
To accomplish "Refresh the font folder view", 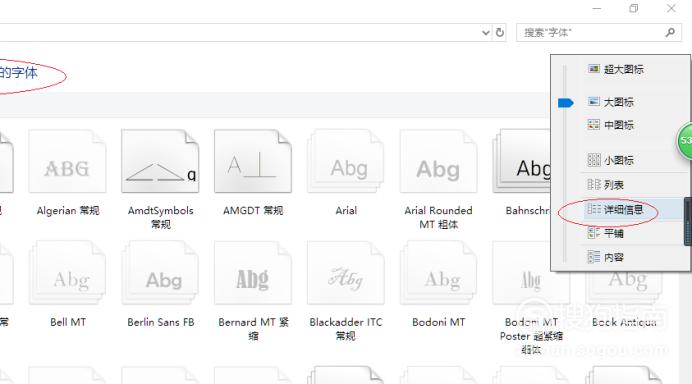I will 500,32.
